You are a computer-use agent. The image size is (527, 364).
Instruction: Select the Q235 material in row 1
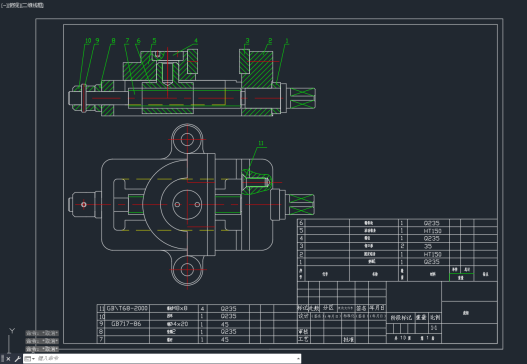[432, 261]
